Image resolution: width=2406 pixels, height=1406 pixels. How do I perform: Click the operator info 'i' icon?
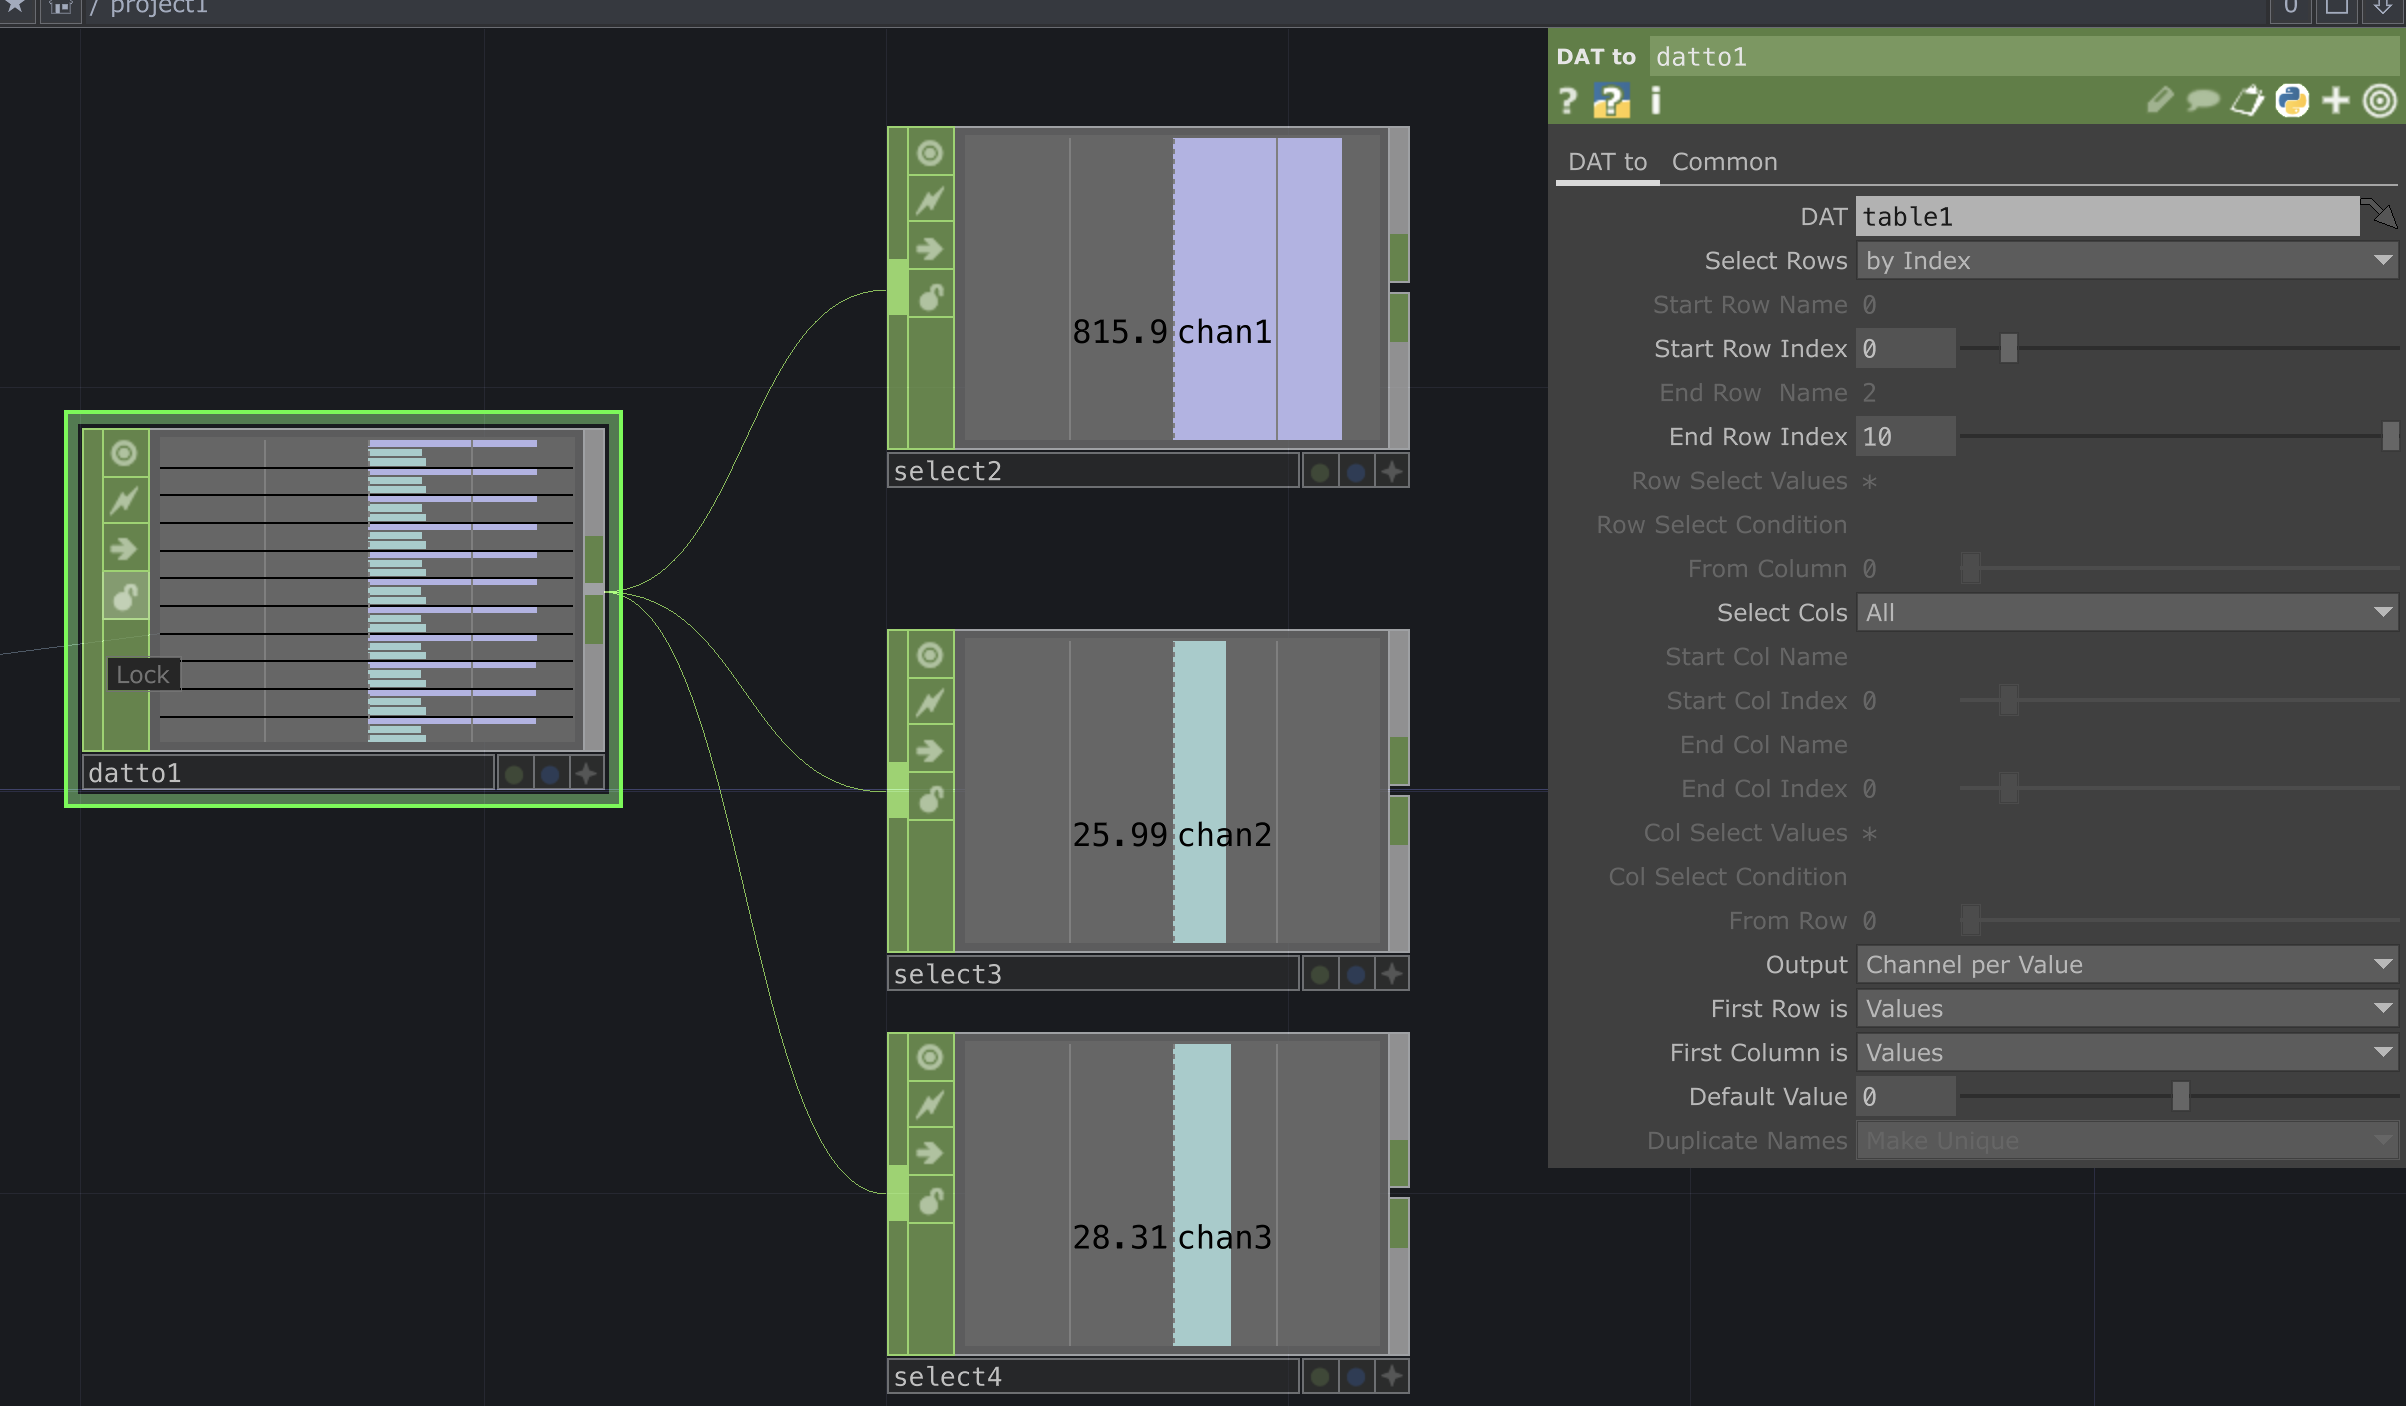(1656, 101)
